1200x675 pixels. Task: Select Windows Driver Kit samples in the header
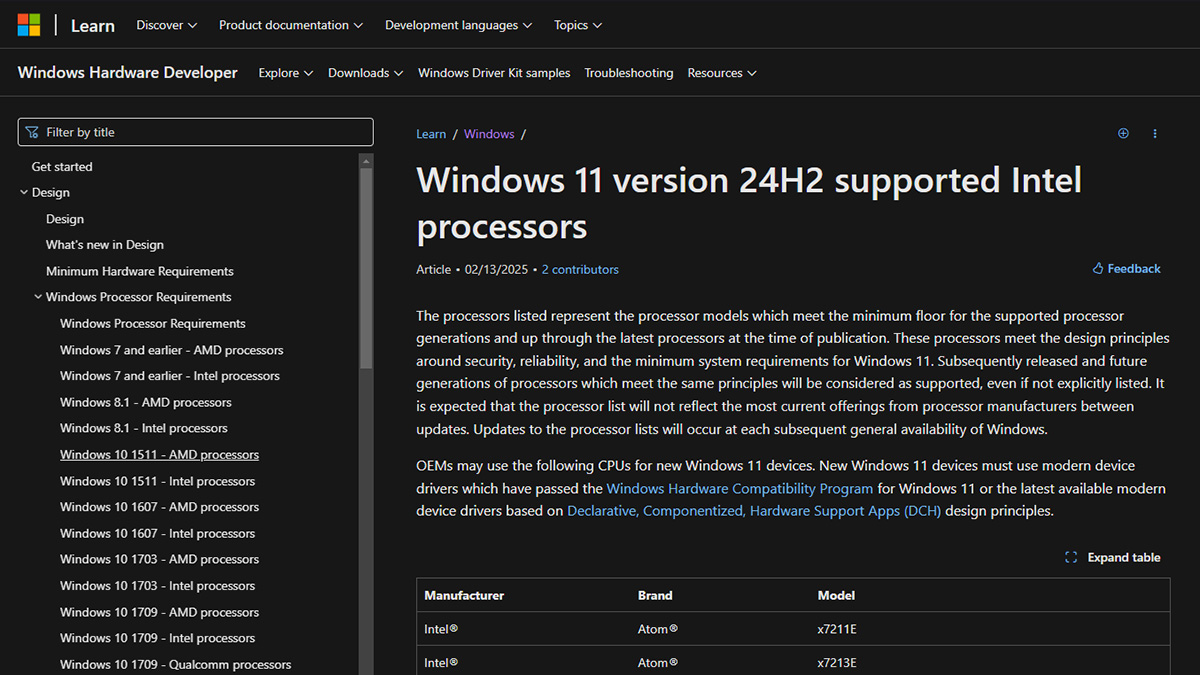[x=494, y=72]
